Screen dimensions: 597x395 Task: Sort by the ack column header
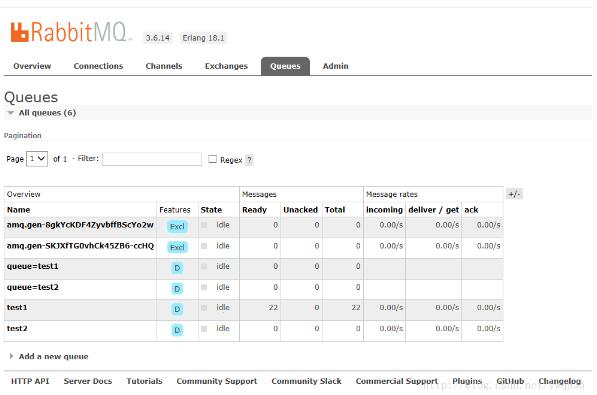(x=471, y=210)
